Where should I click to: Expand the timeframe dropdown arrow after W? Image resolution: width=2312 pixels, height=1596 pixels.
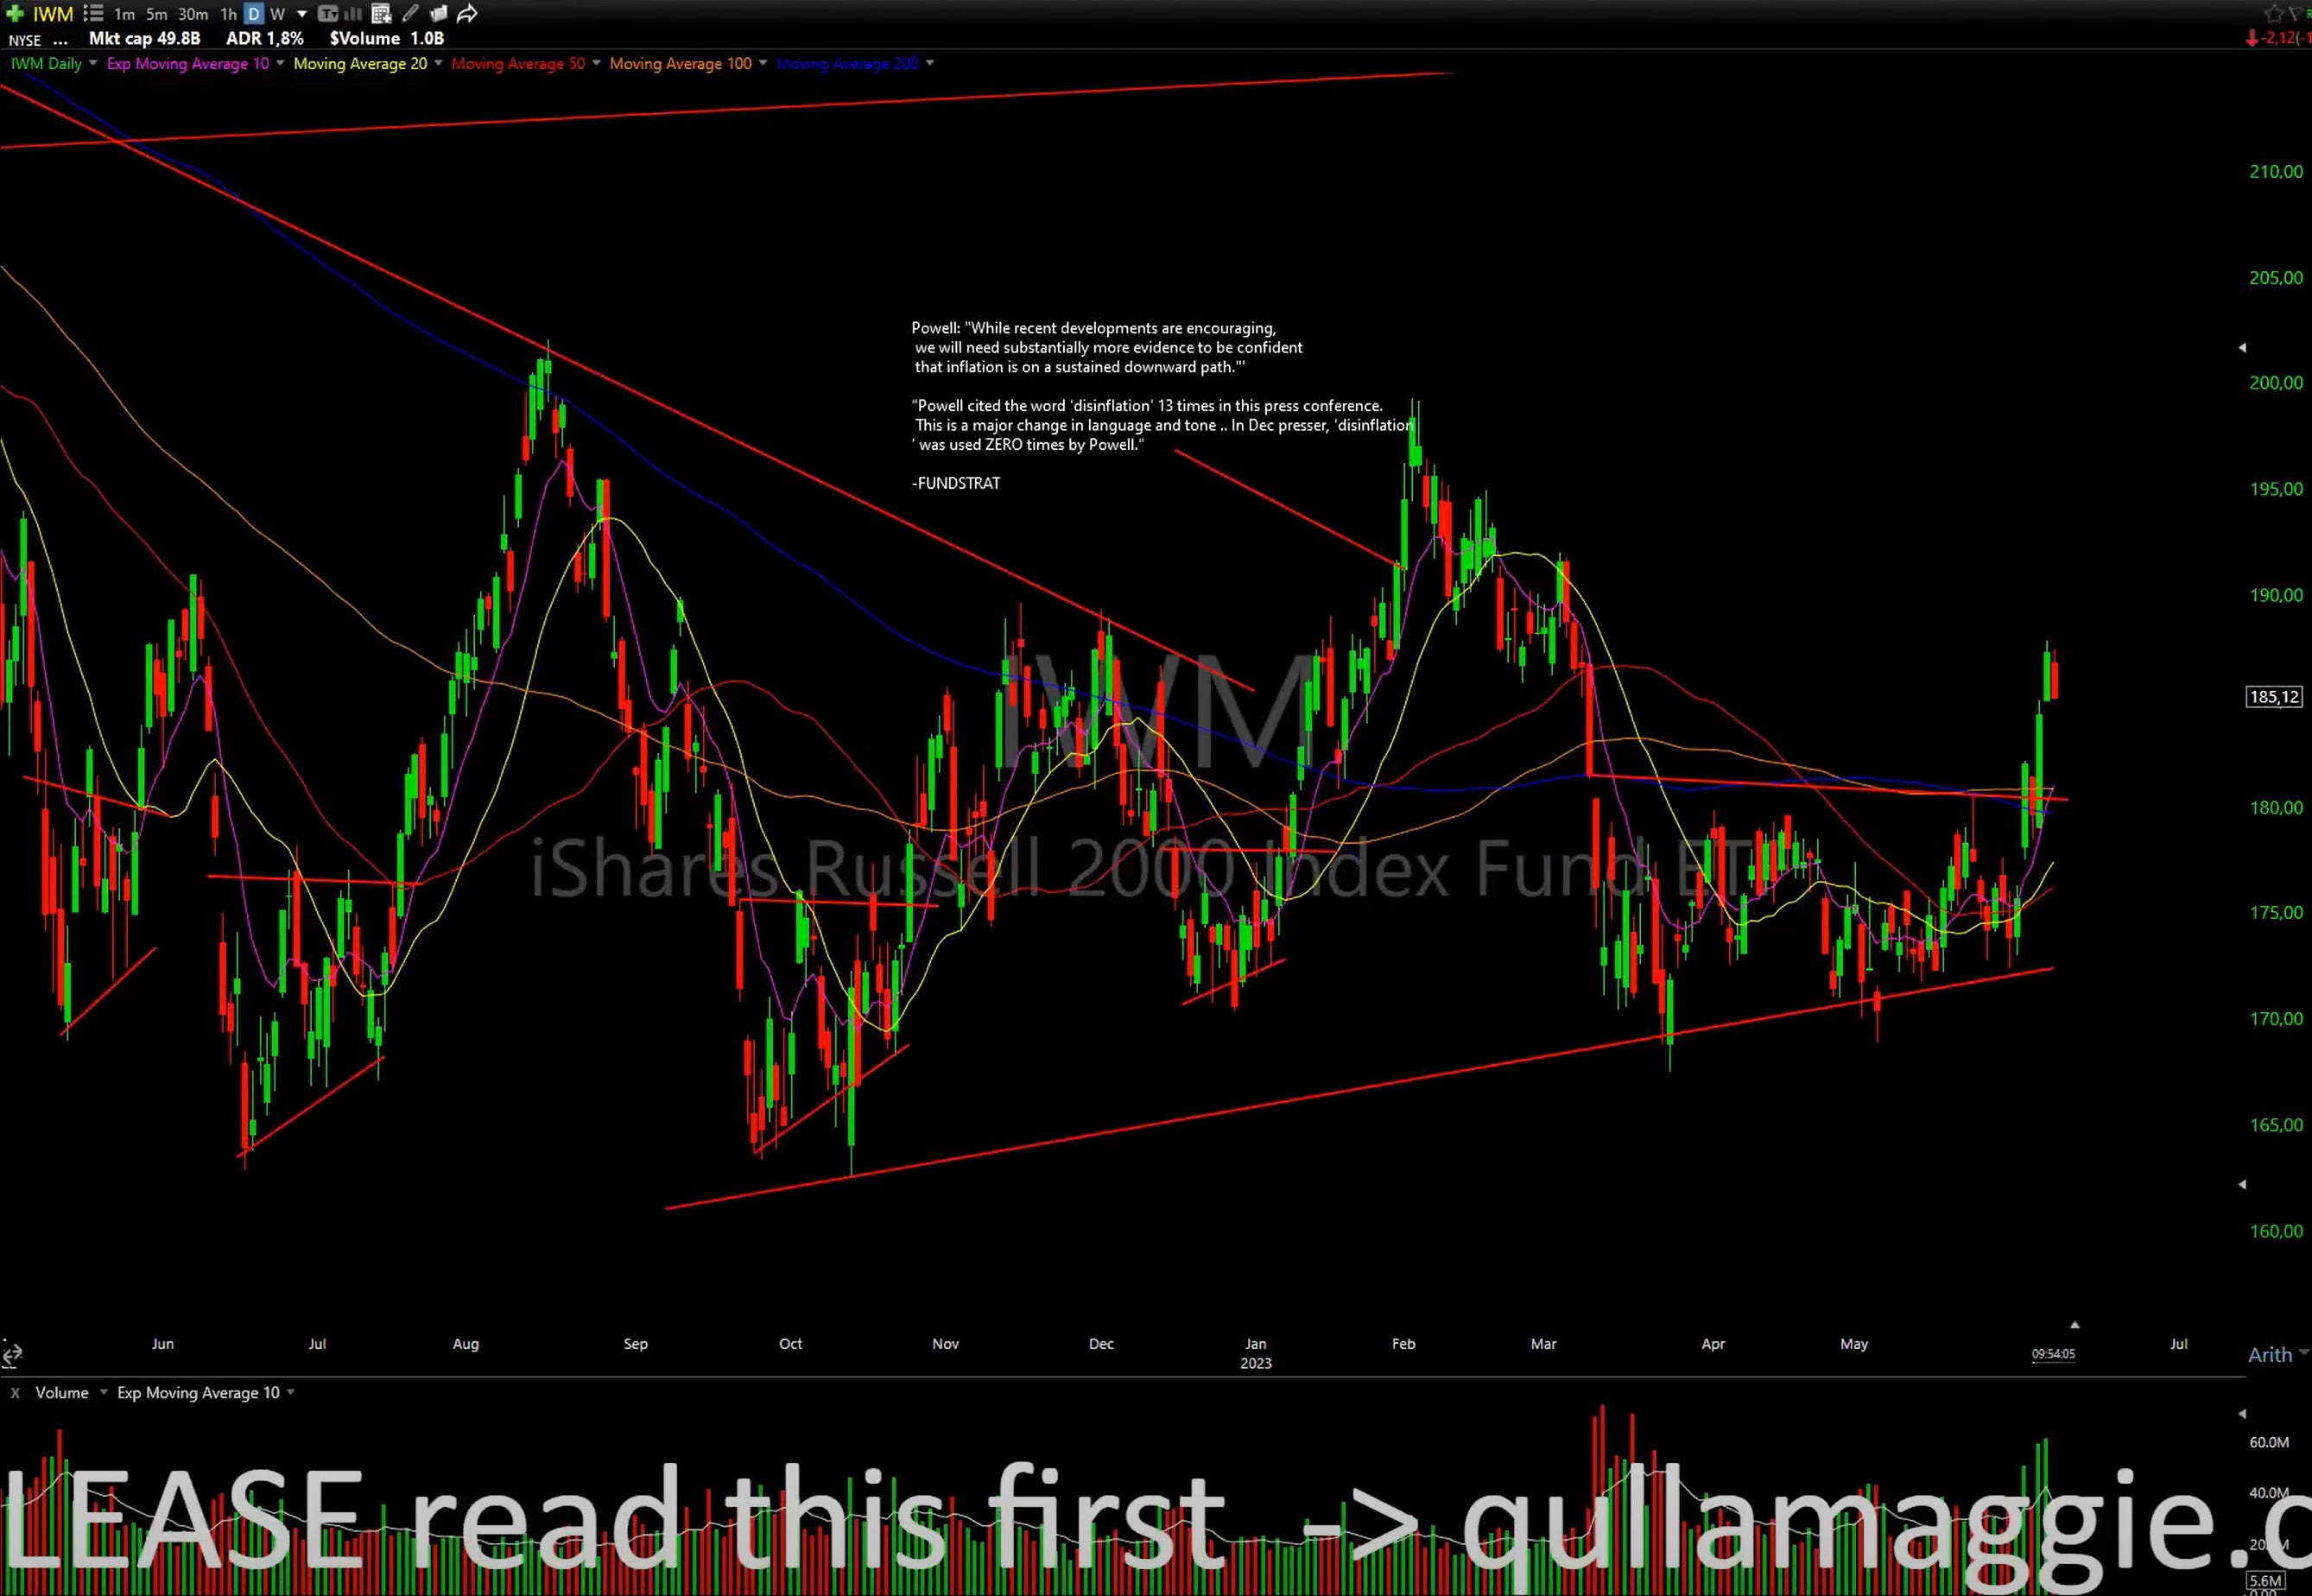point(302,14)
